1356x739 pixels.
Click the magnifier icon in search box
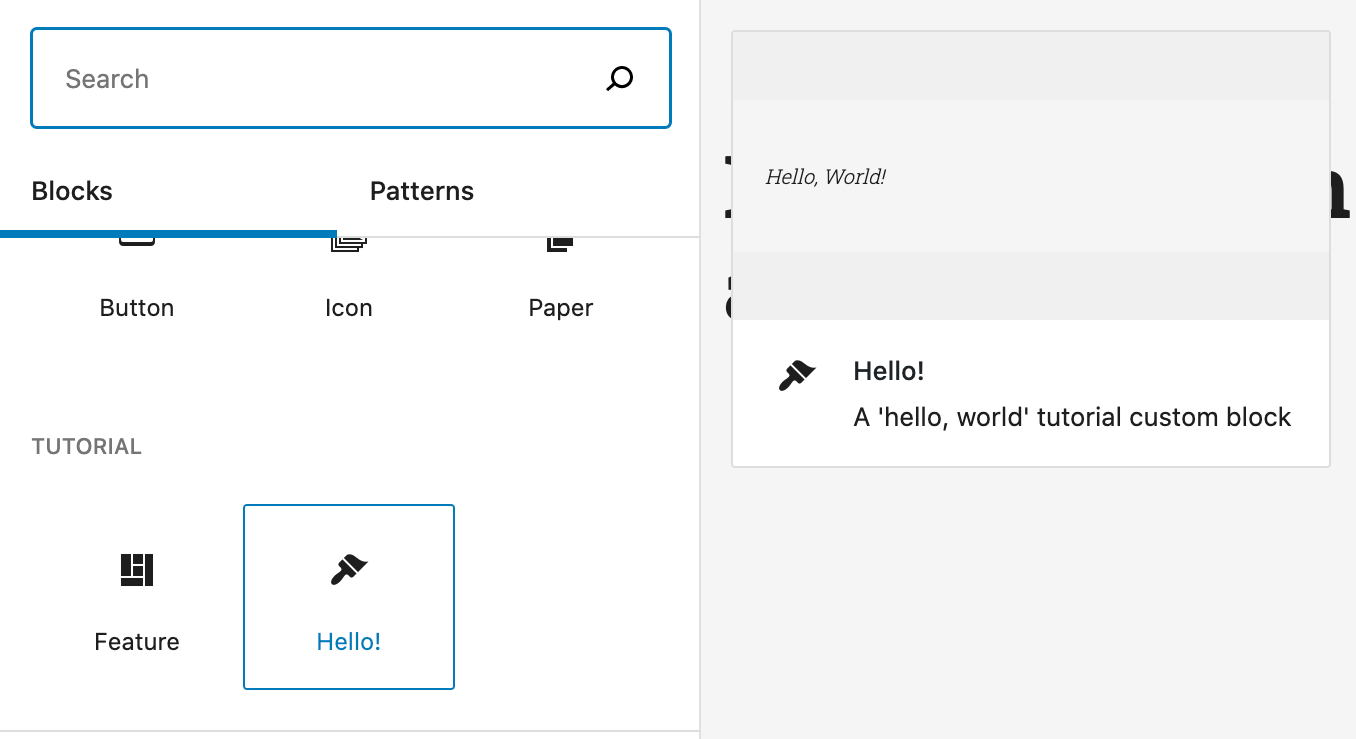coord(620,79)
